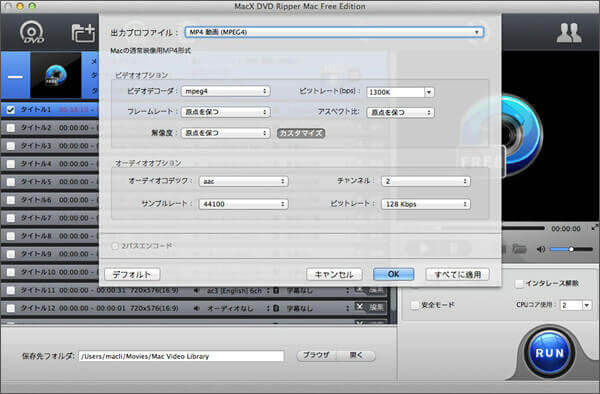Open the audio ビットレート 128 Kbps dropdown
Image resolution: width=600 pixels, height=394 pixels.
[426, 204]
